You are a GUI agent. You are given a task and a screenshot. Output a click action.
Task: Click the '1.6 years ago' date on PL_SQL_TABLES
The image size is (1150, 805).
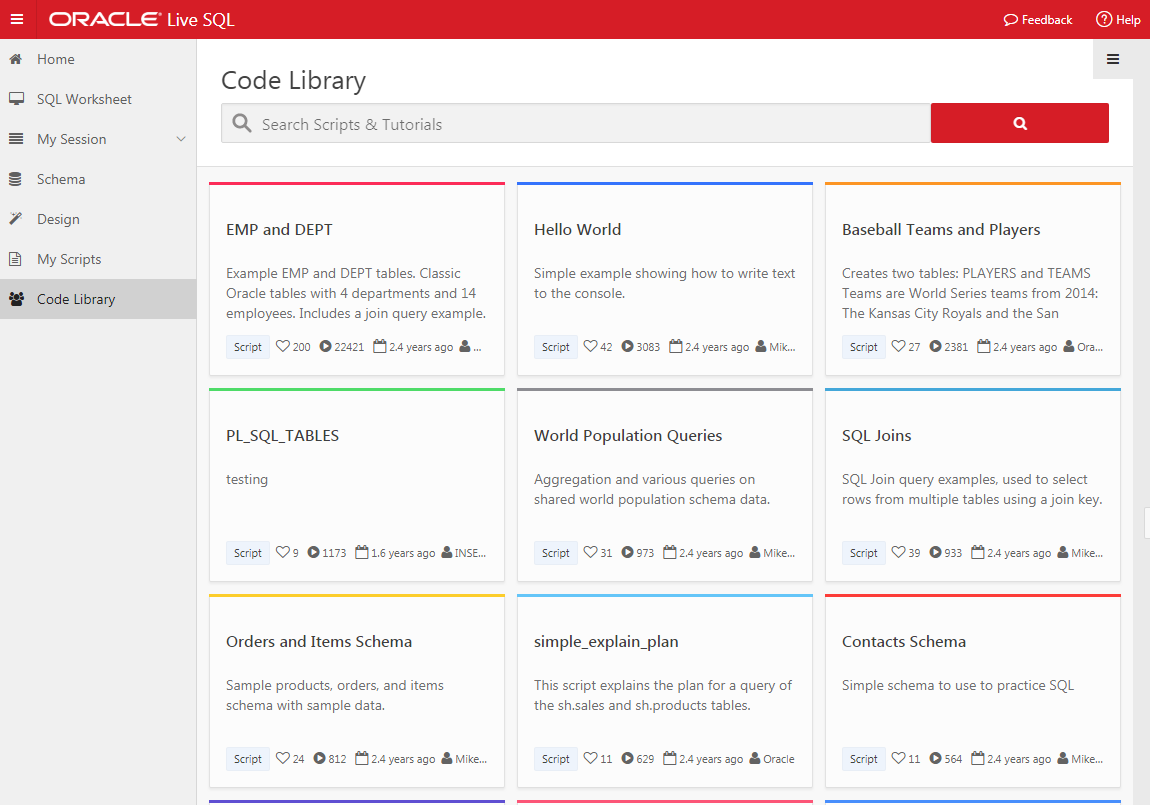click(403, 553)
